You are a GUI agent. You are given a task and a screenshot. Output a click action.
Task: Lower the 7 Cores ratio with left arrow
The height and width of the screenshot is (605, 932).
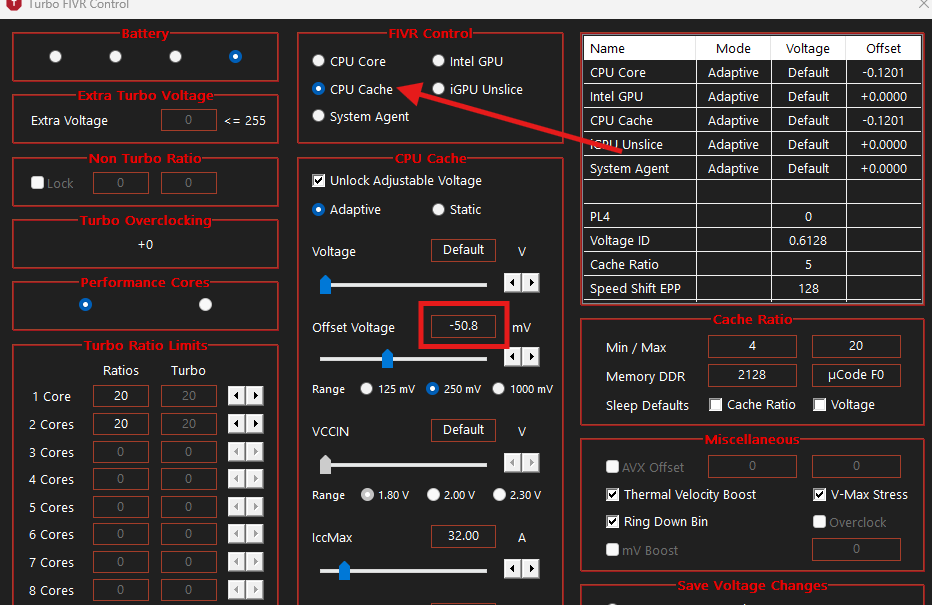click(237, 562)
